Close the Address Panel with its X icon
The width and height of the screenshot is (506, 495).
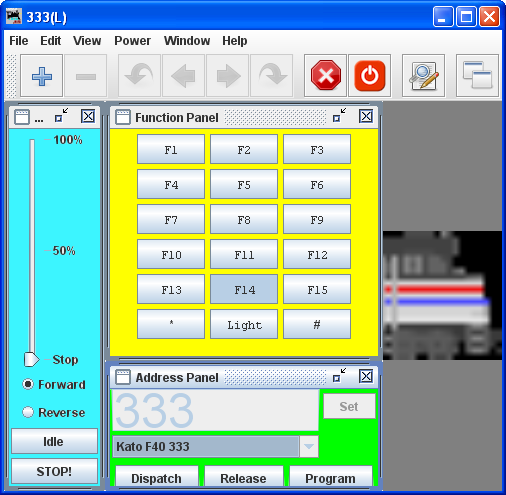[366, 376]
